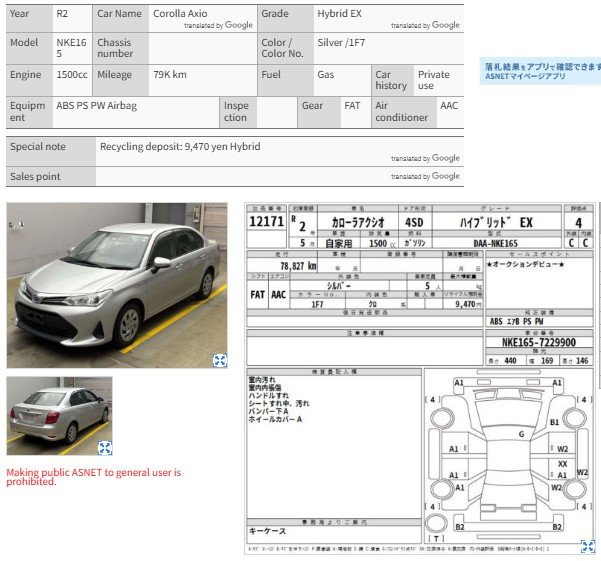Select the Recycling deposit special note text
The height and width of the screenshot is (561, 601).
180,146
